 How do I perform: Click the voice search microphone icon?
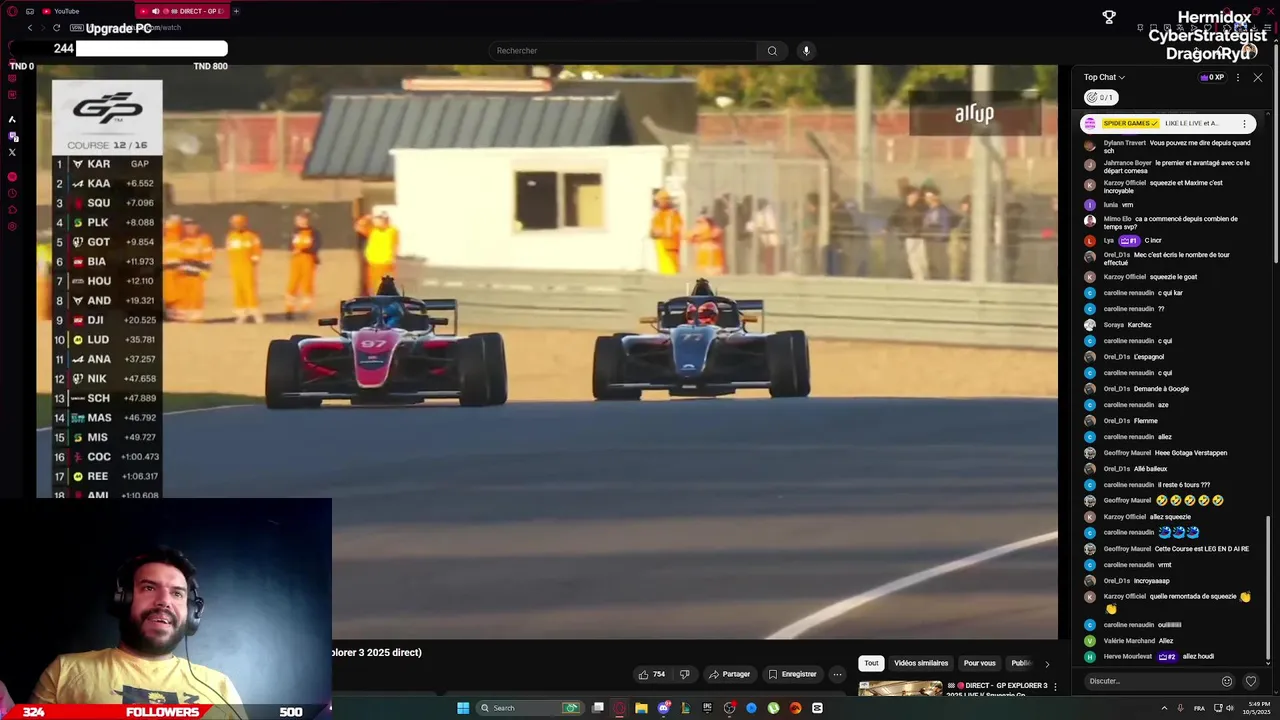coord(806,50)
